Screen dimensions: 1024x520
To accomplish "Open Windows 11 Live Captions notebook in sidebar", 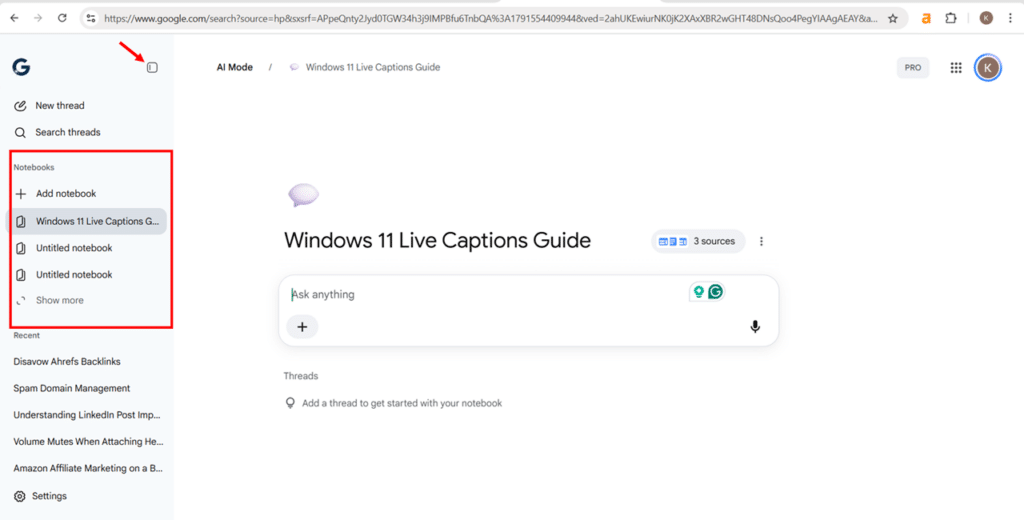I will pyautogui.click(x=86, y=221).
